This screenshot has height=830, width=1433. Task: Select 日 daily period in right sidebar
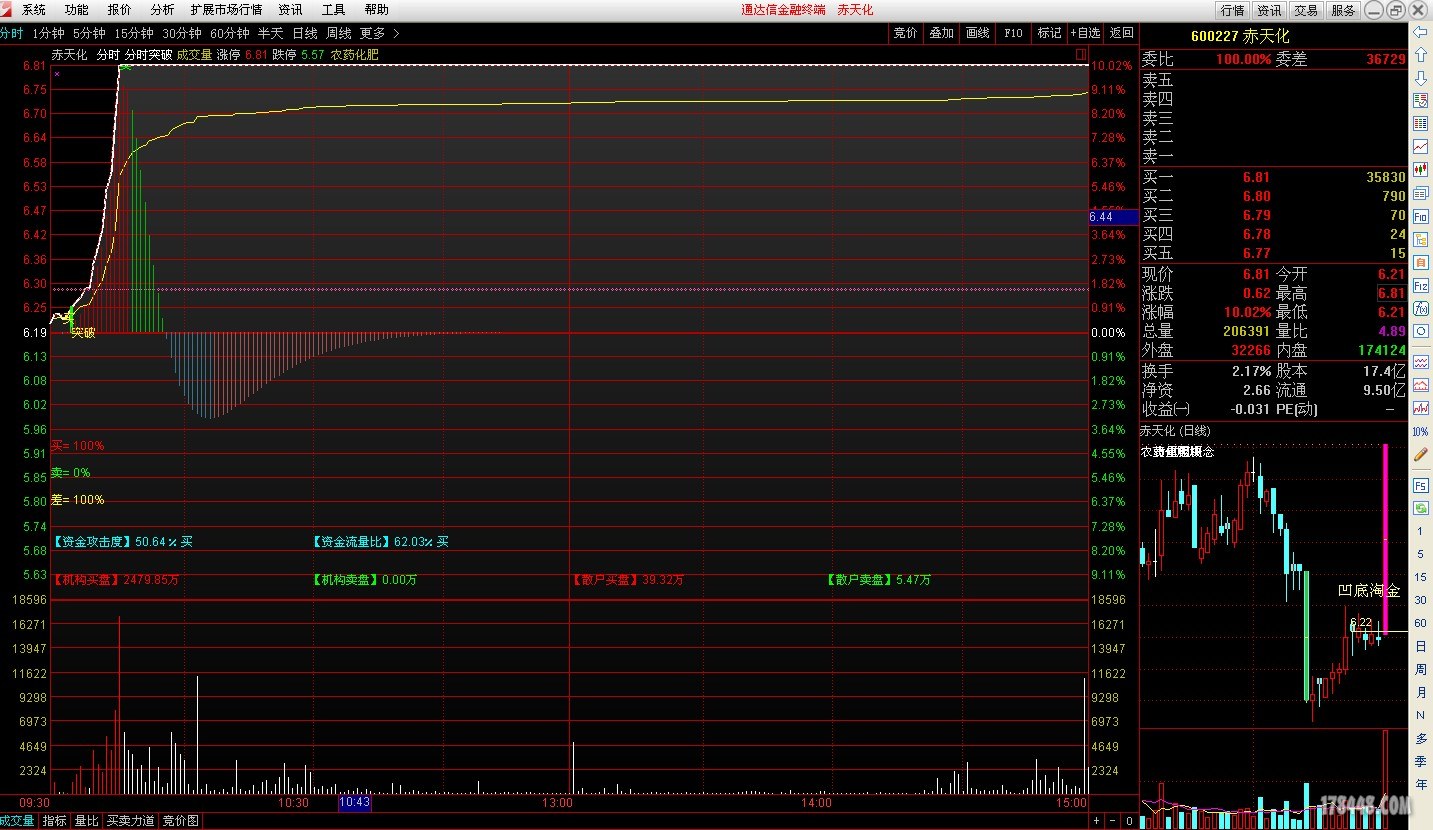1420,646
